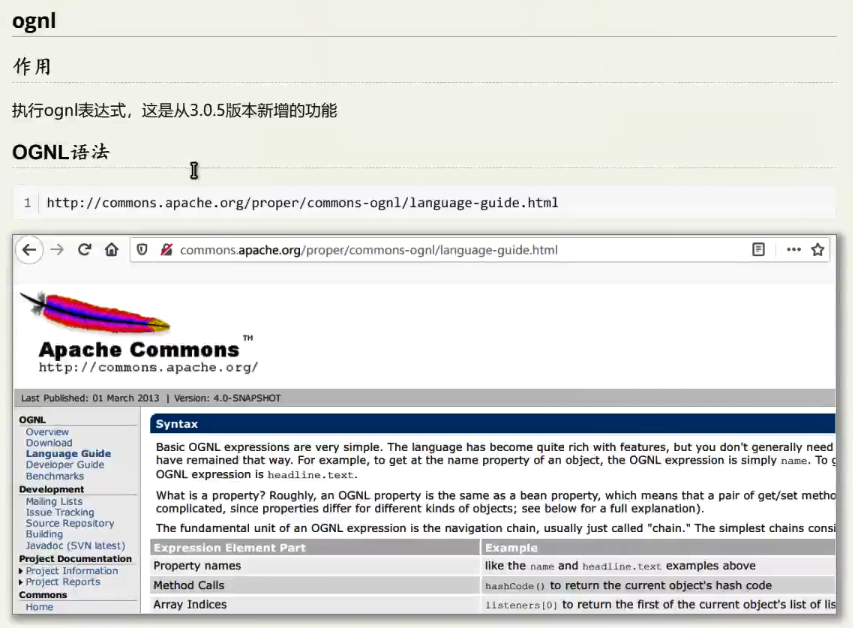Image resolution: width=853 pixels, height=628 pixels.
Task: Open the Project Information link
Action: [x=72, y=571]
